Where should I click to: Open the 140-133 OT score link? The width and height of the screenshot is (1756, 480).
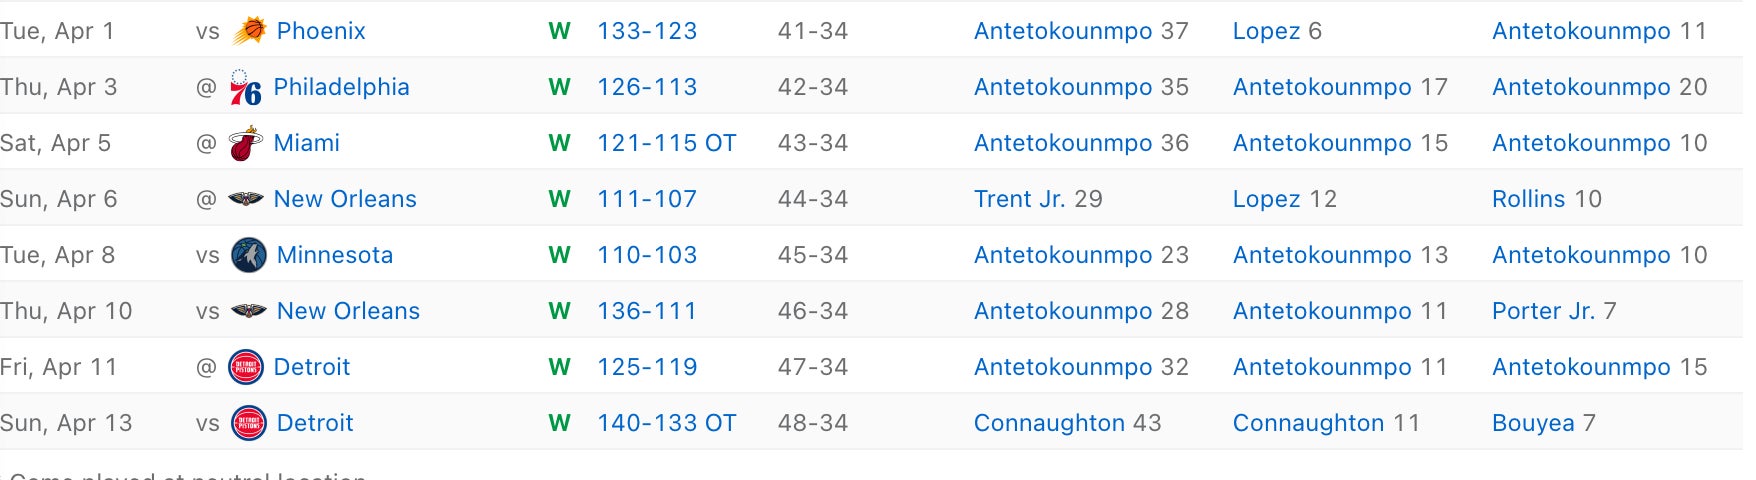coord(666,423)
